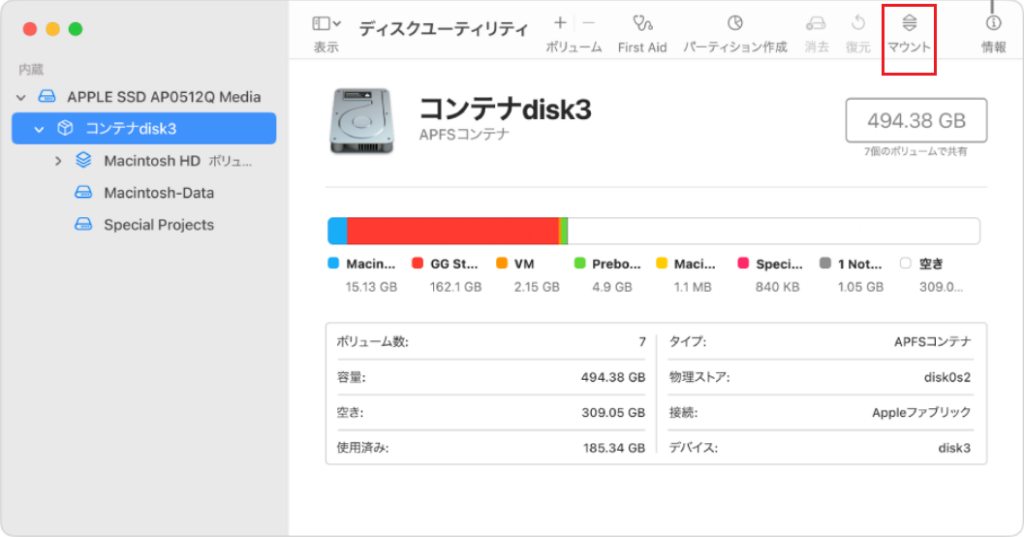
Task: Click the APPLE SSD drive icon in the sidebar
Action: pos(46,97)
